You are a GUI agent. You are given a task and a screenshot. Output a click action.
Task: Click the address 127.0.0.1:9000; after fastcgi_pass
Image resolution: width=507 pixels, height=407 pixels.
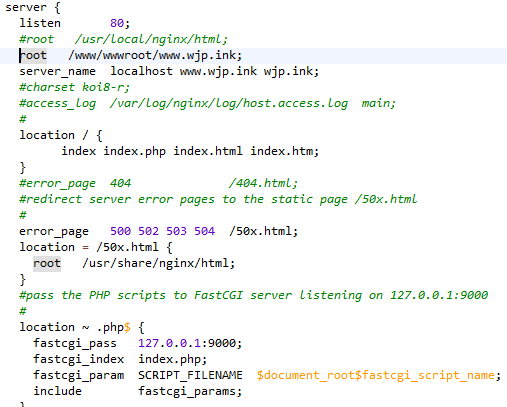coord(190,343)
